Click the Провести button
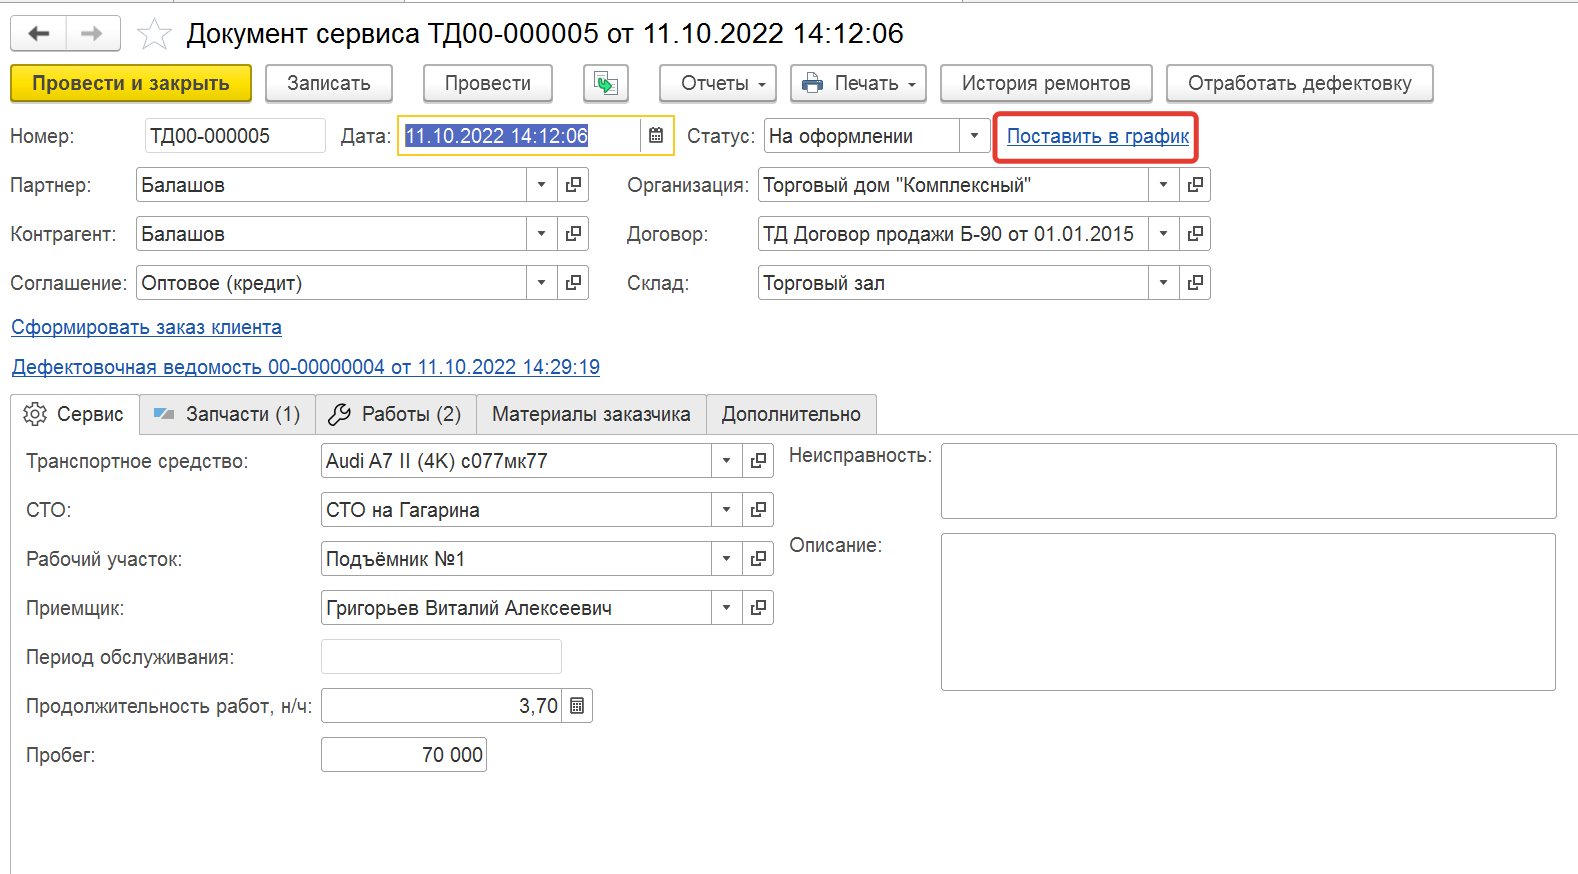1578x874 pixels. click(x=488, y=83)
